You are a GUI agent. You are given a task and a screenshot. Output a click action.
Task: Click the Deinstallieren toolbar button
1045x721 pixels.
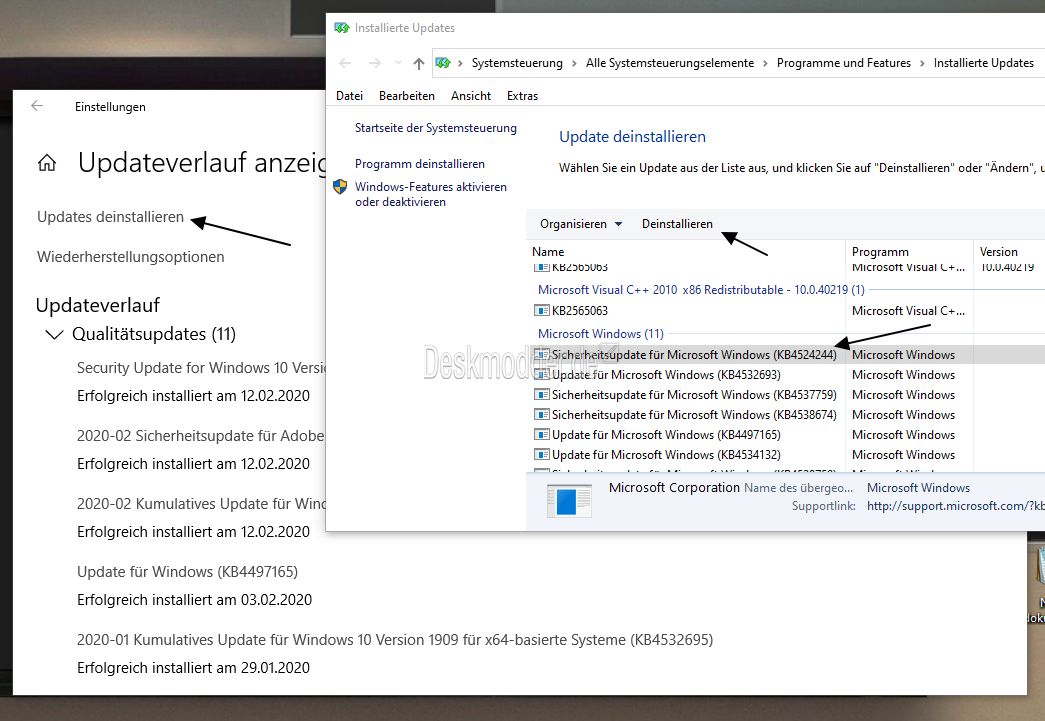(x=677, y=224)
